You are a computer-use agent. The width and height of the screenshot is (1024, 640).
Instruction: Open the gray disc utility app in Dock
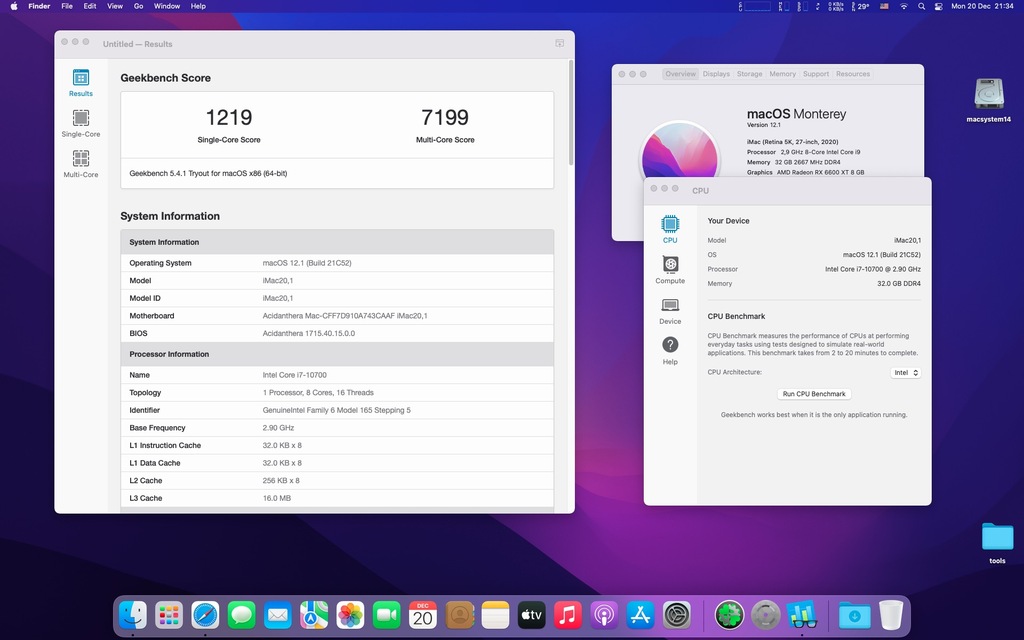point(765,615)
